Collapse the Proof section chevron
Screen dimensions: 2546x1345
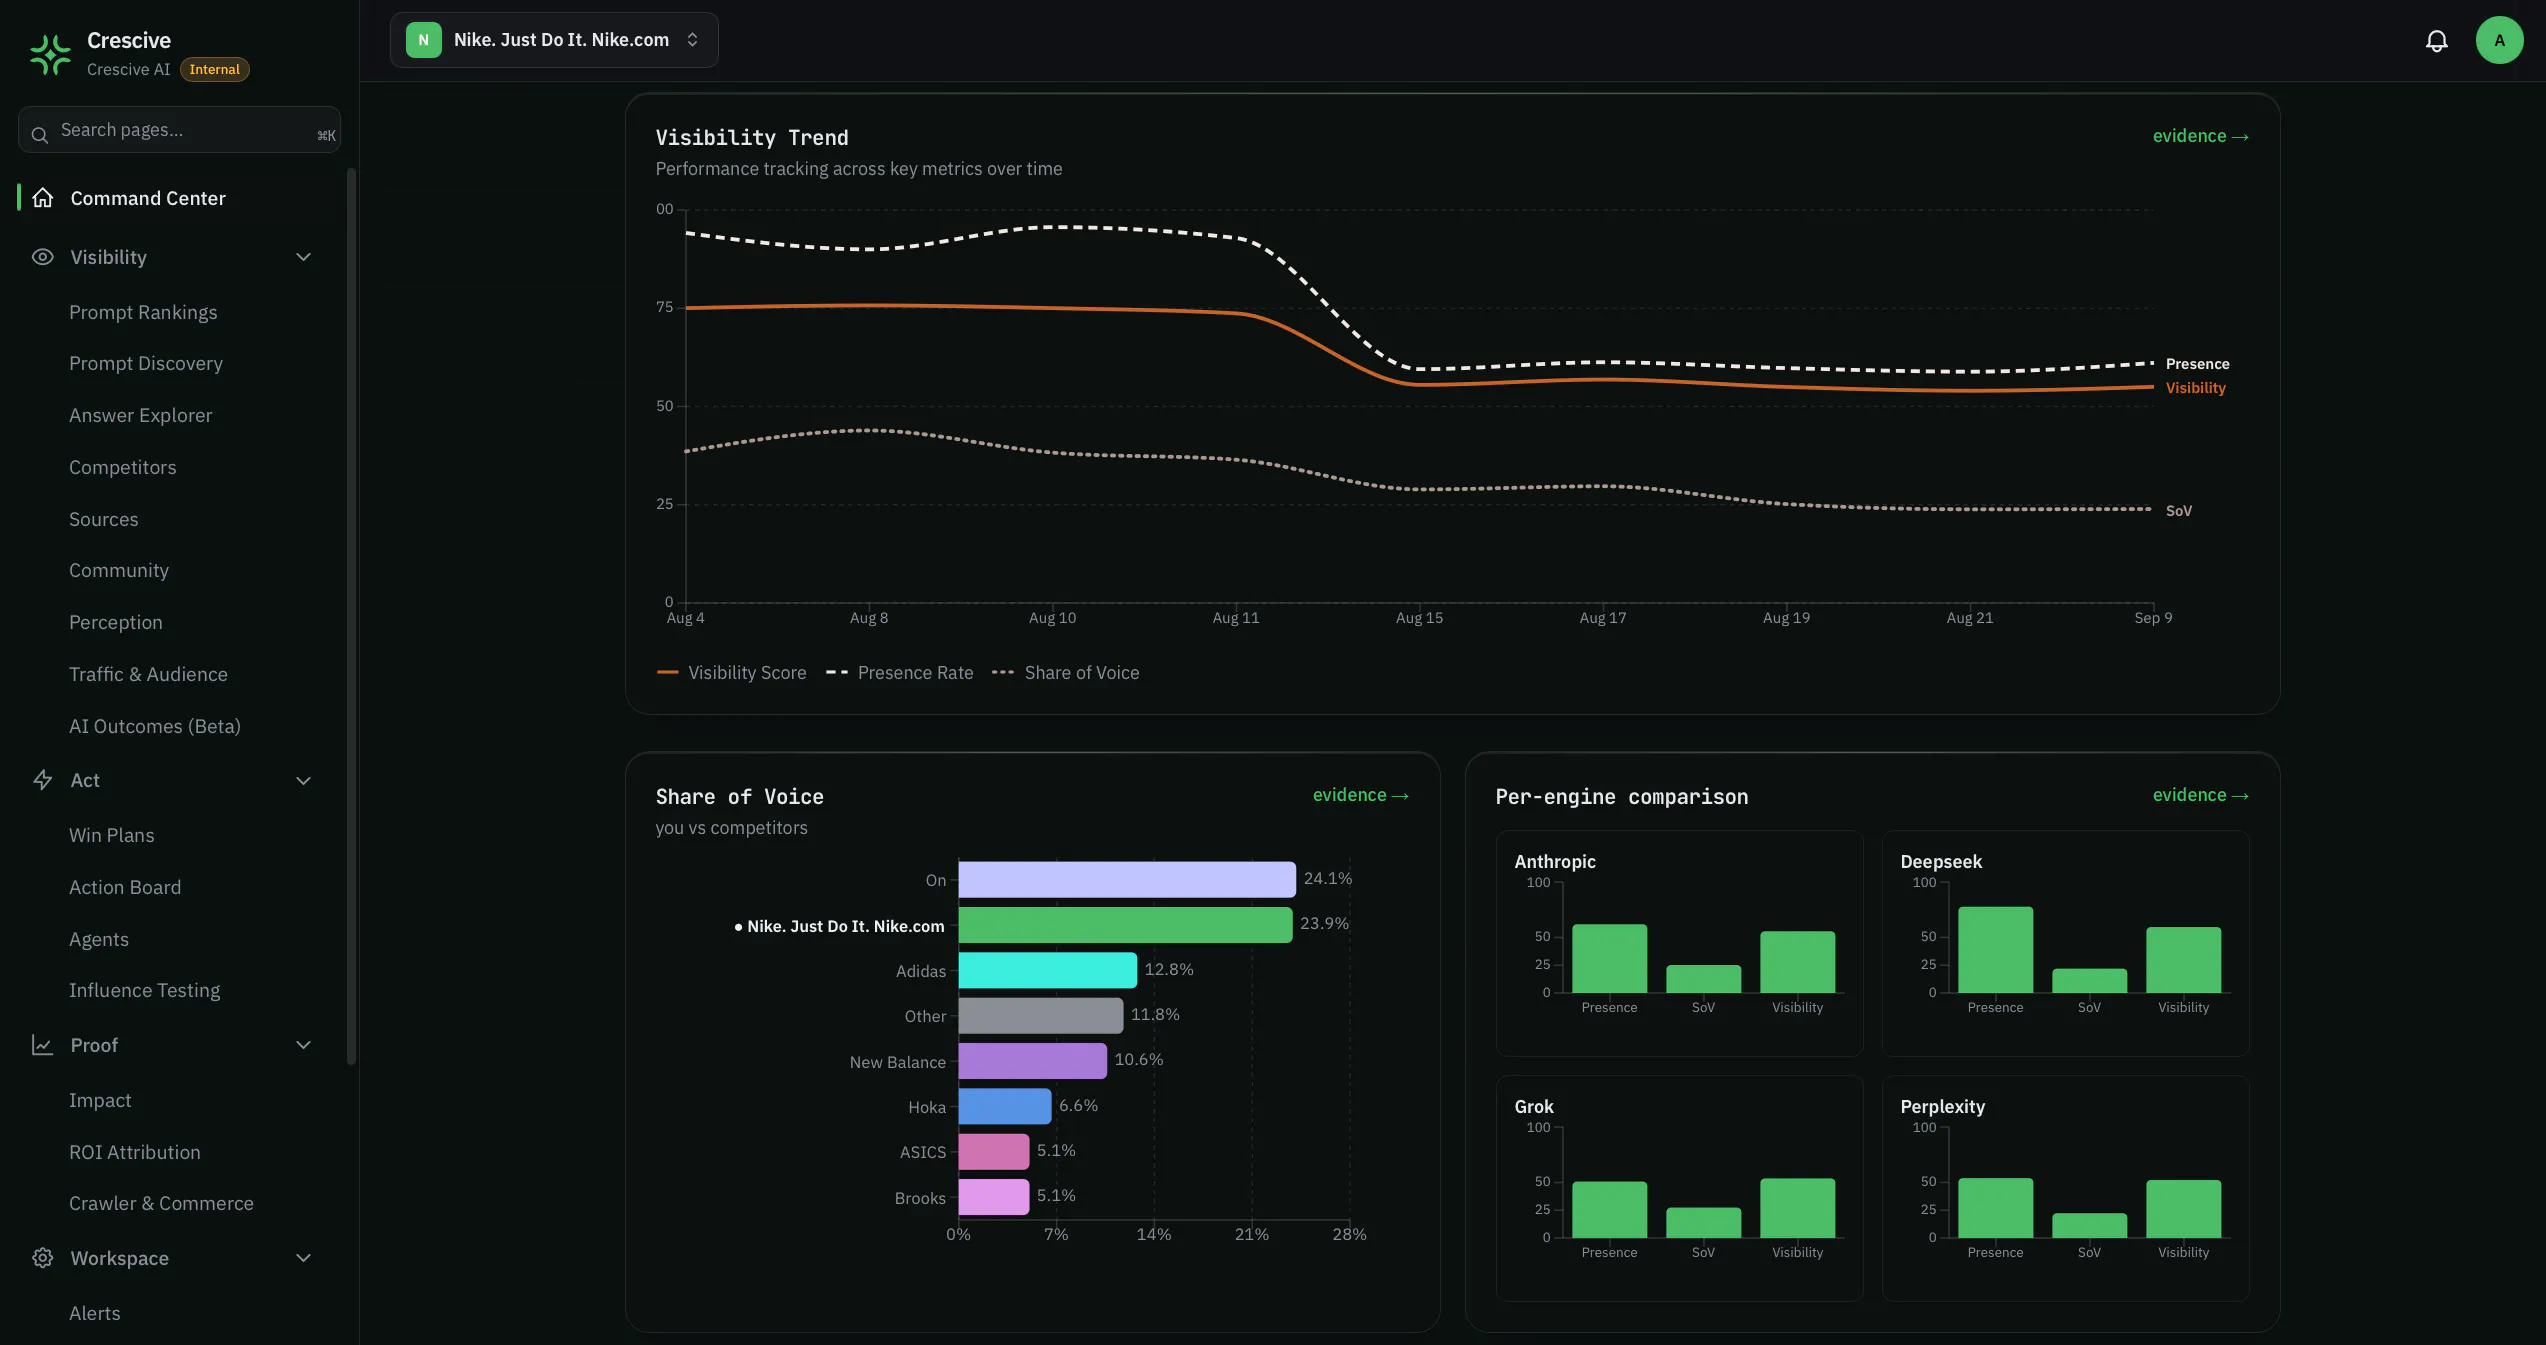tap(304, 1045)
